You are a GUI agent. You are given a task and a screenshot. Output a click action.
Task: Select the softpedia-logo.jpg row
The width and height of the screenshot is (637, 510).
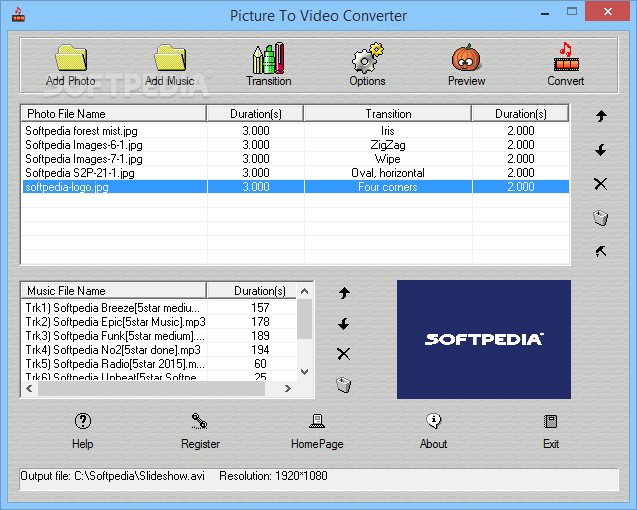pyautogui.click(x=295, y=187)
